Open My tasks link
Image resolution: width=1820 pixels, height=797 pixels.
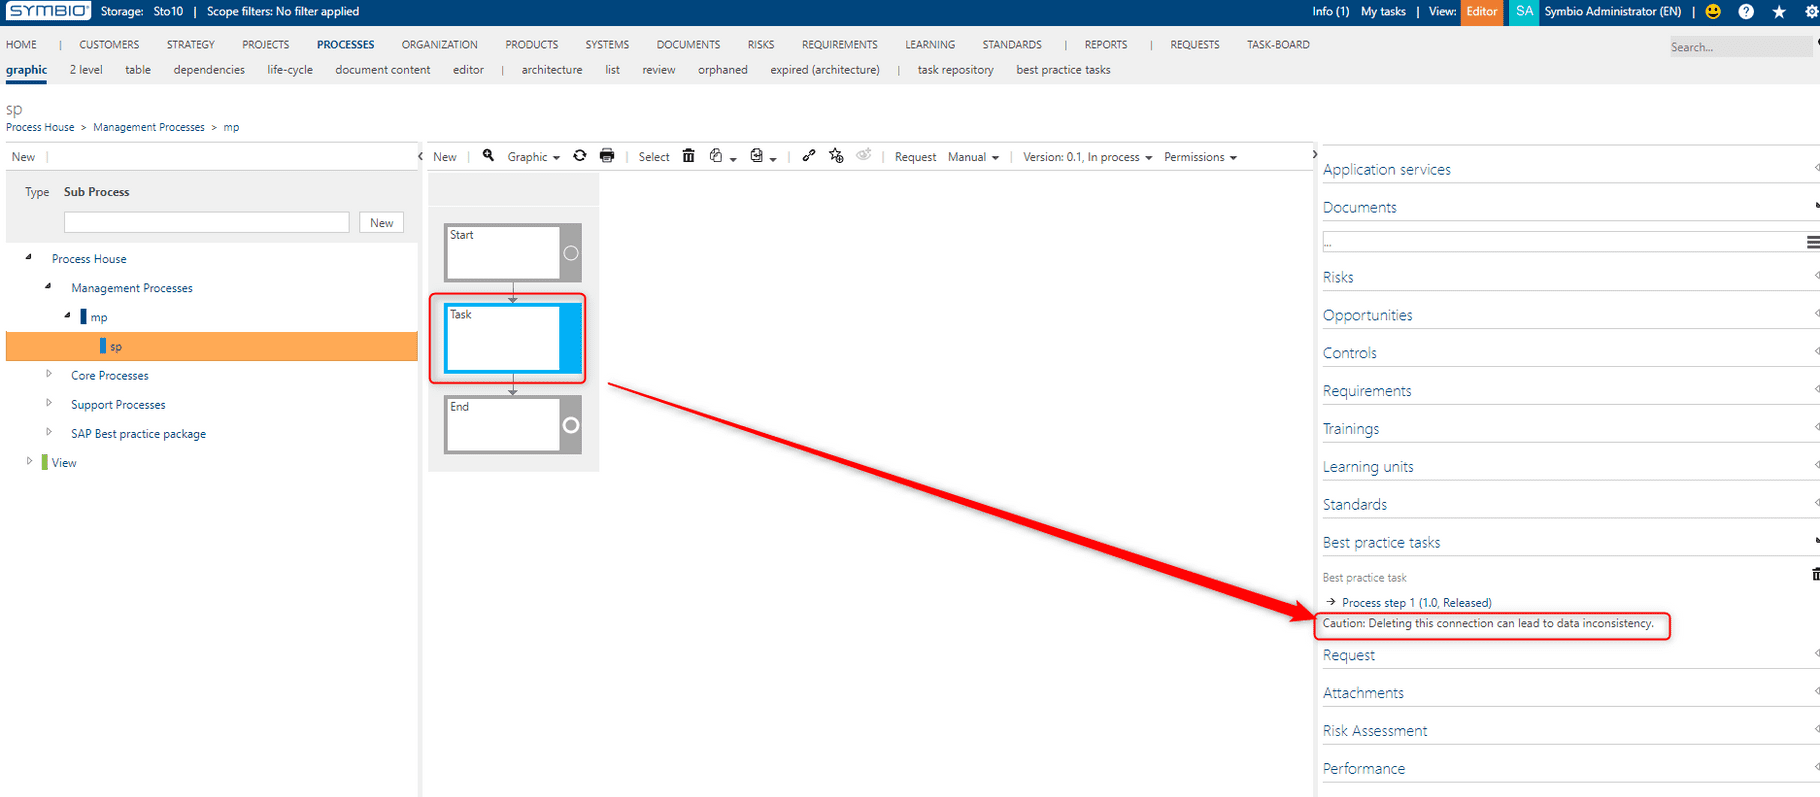click(x=1383, y=12)
